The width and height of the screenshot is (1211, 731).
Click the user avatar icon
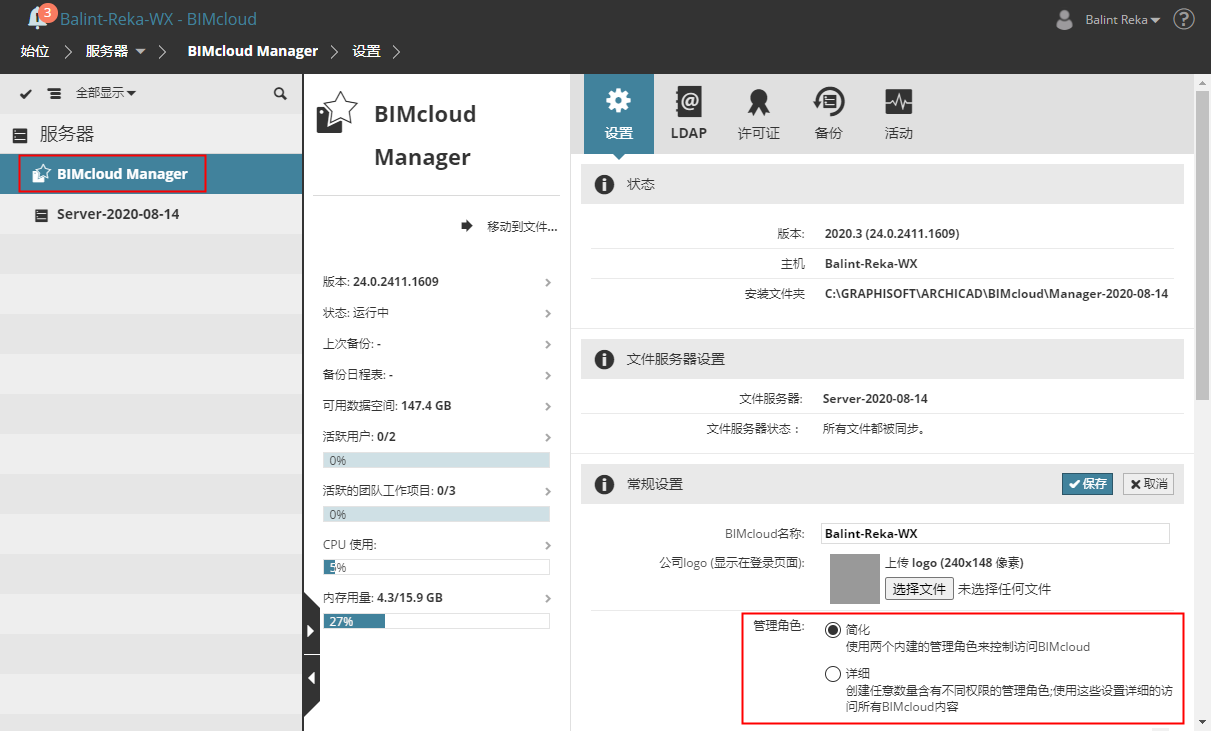point(1065,19)
